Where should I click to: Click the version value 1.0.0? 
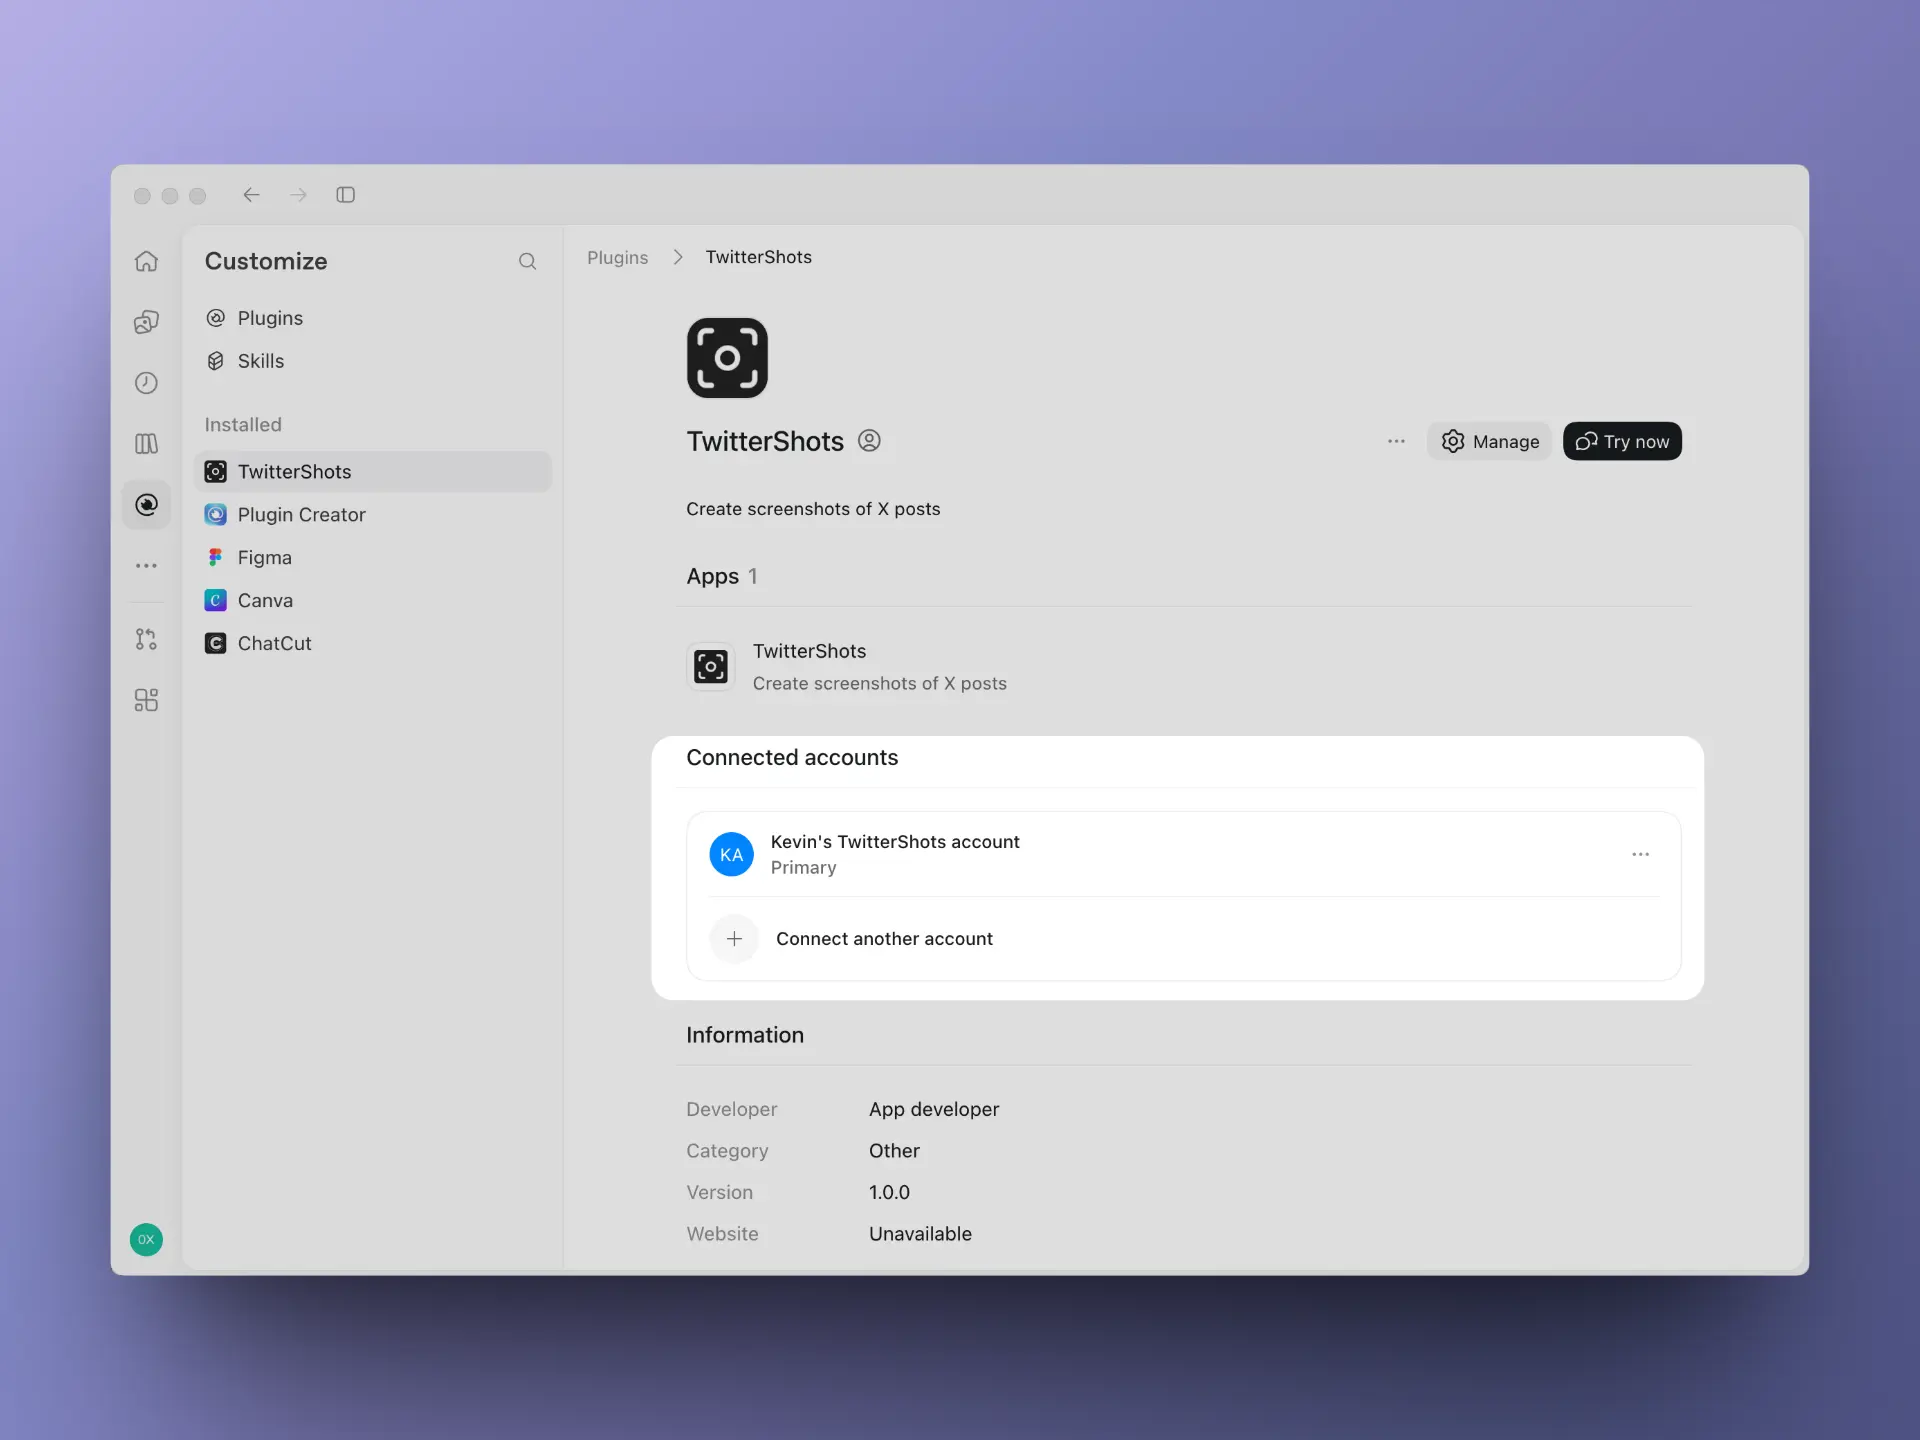tap(889, 1192)
